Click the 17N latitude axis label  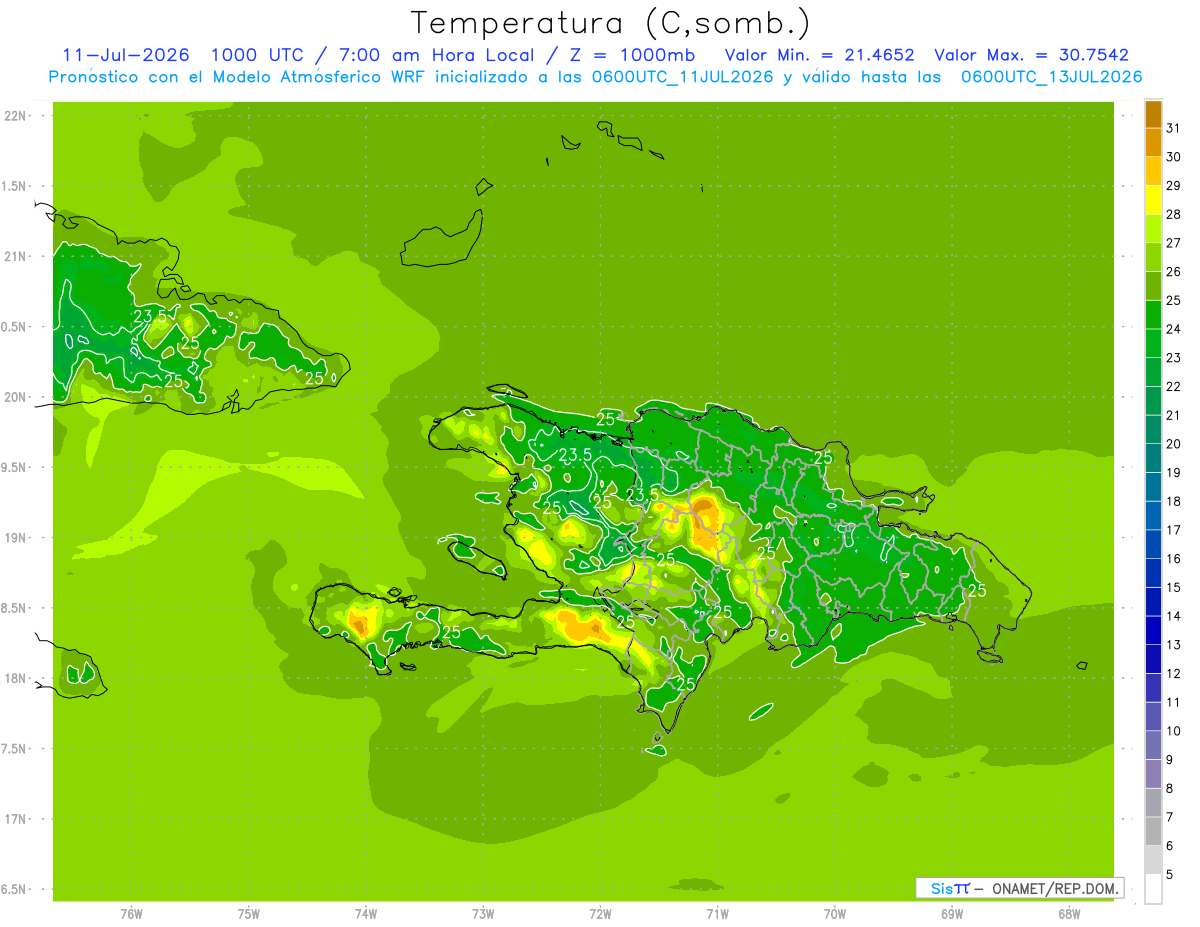(17, 819)
